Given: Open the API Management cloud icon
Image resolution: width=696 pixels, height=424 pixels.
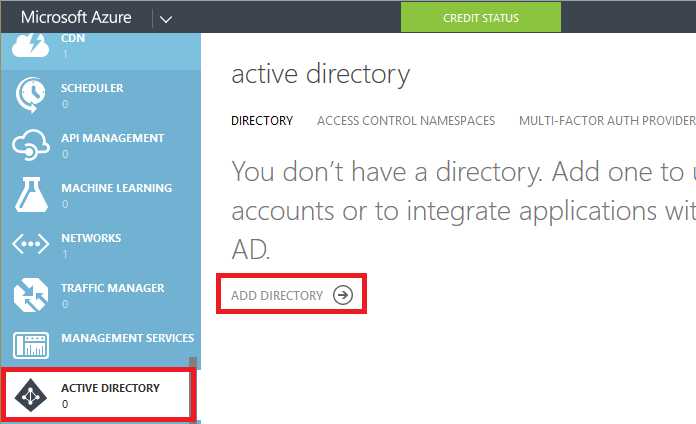Looking at the screenshot, I should click(x=31, y=145).
